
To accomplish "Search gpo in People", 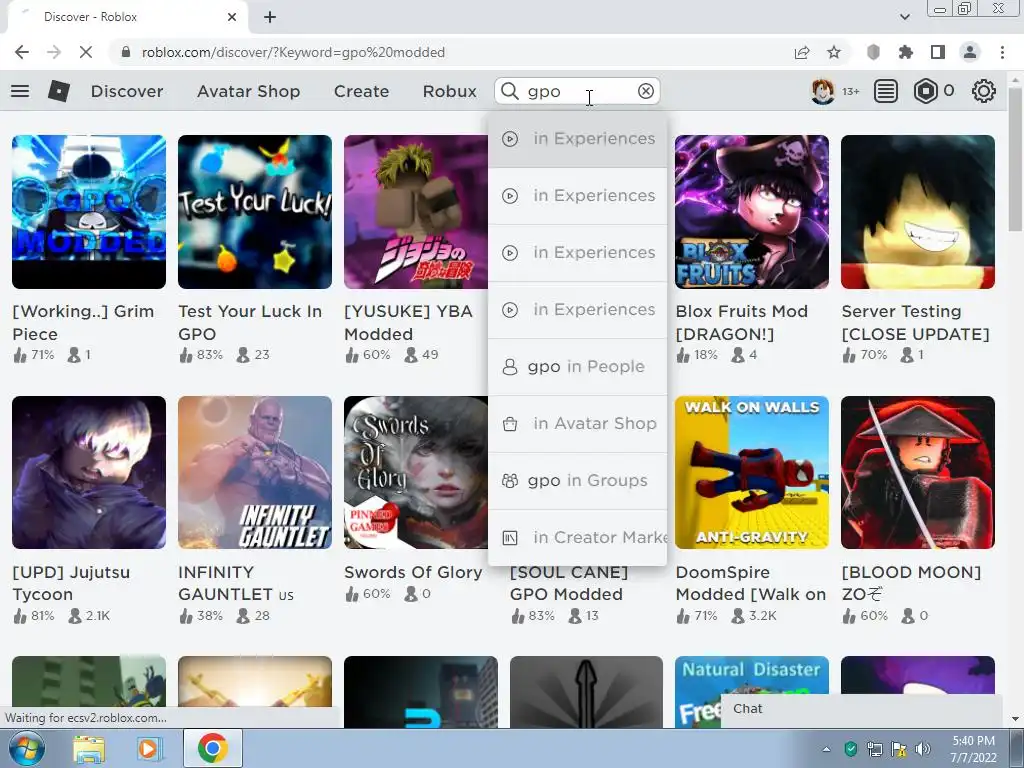I will [x=578, y=366].
